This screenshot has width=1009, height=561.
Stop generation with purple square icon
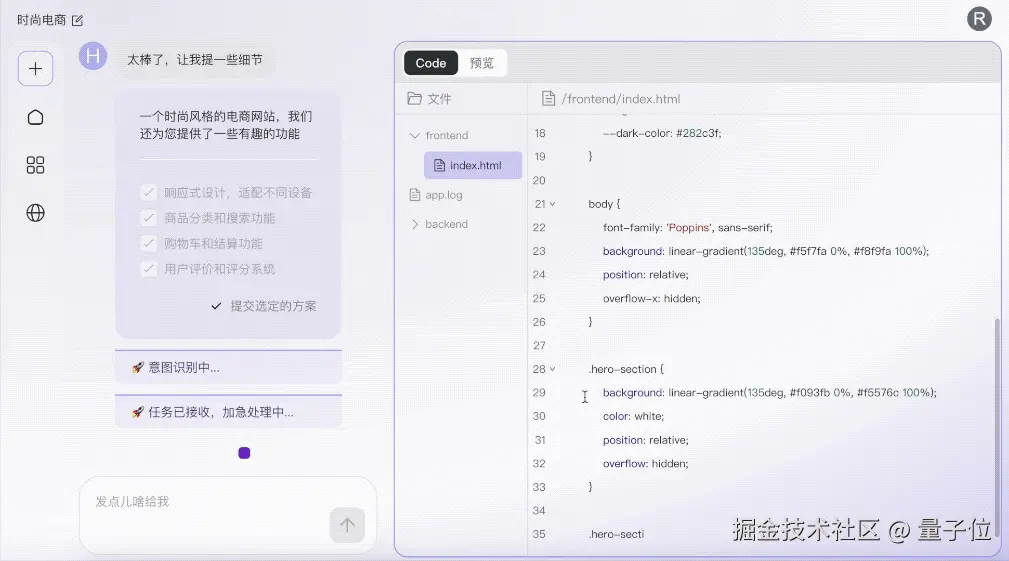click(x=244, y=453)
